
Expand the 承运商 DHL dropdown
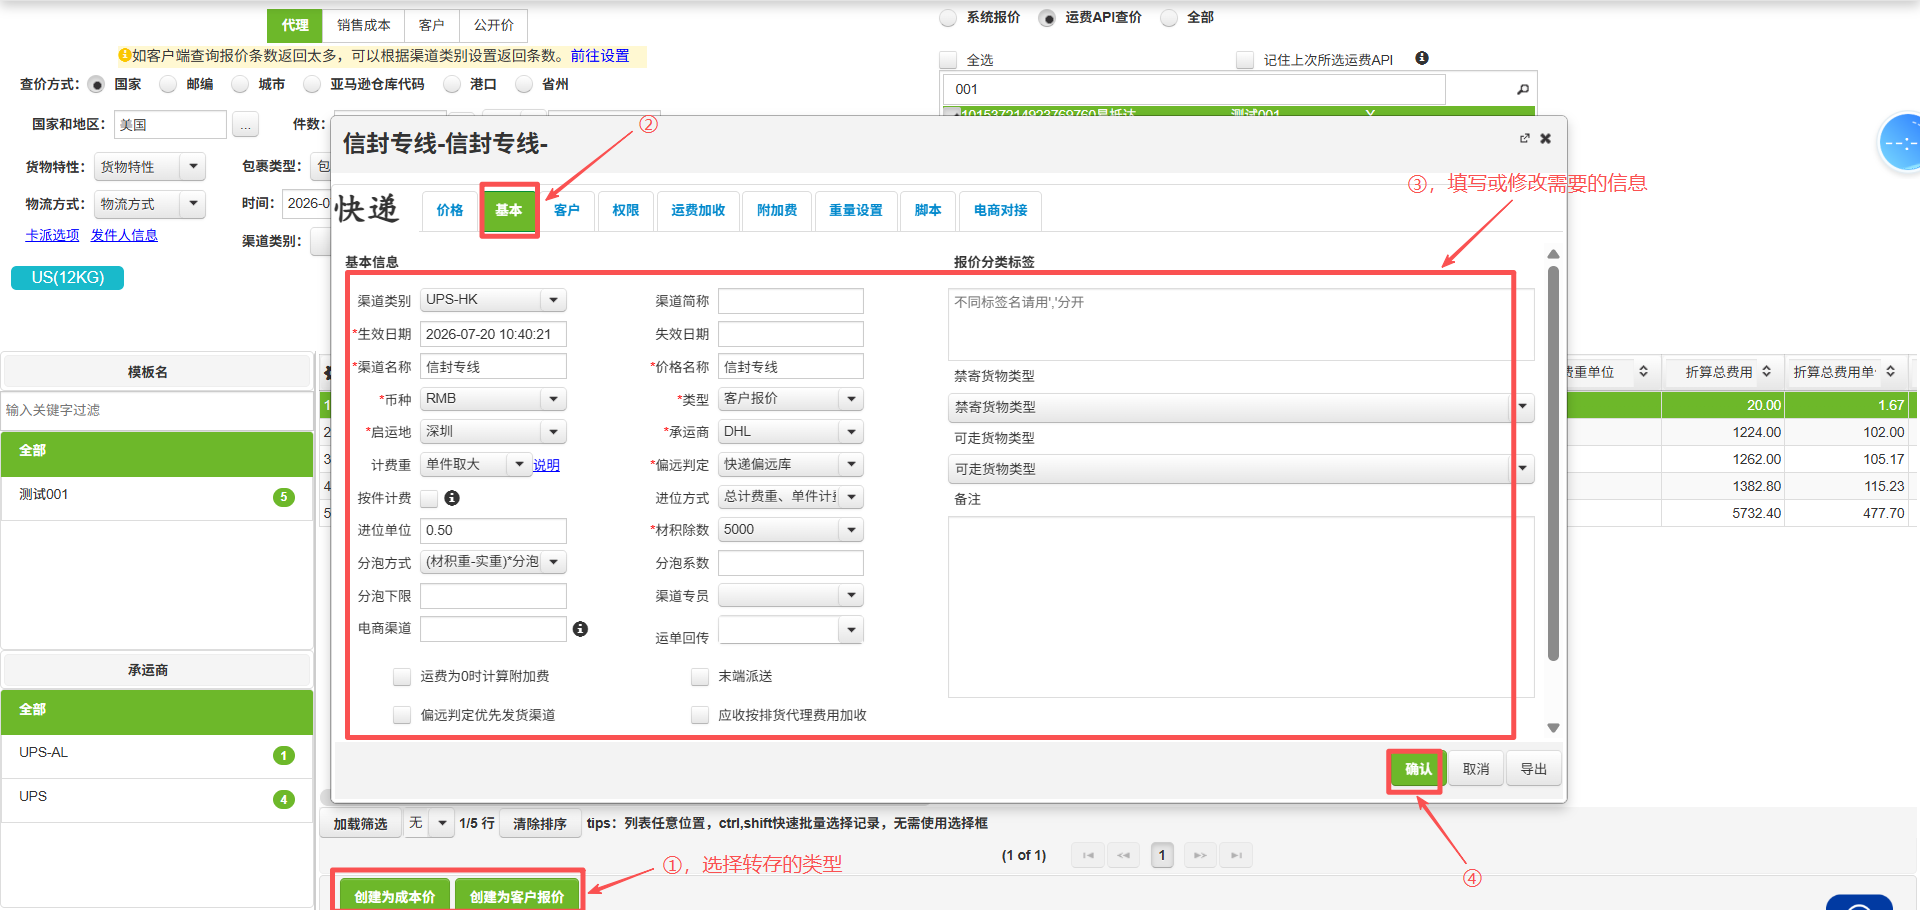[x=791, y=432]
